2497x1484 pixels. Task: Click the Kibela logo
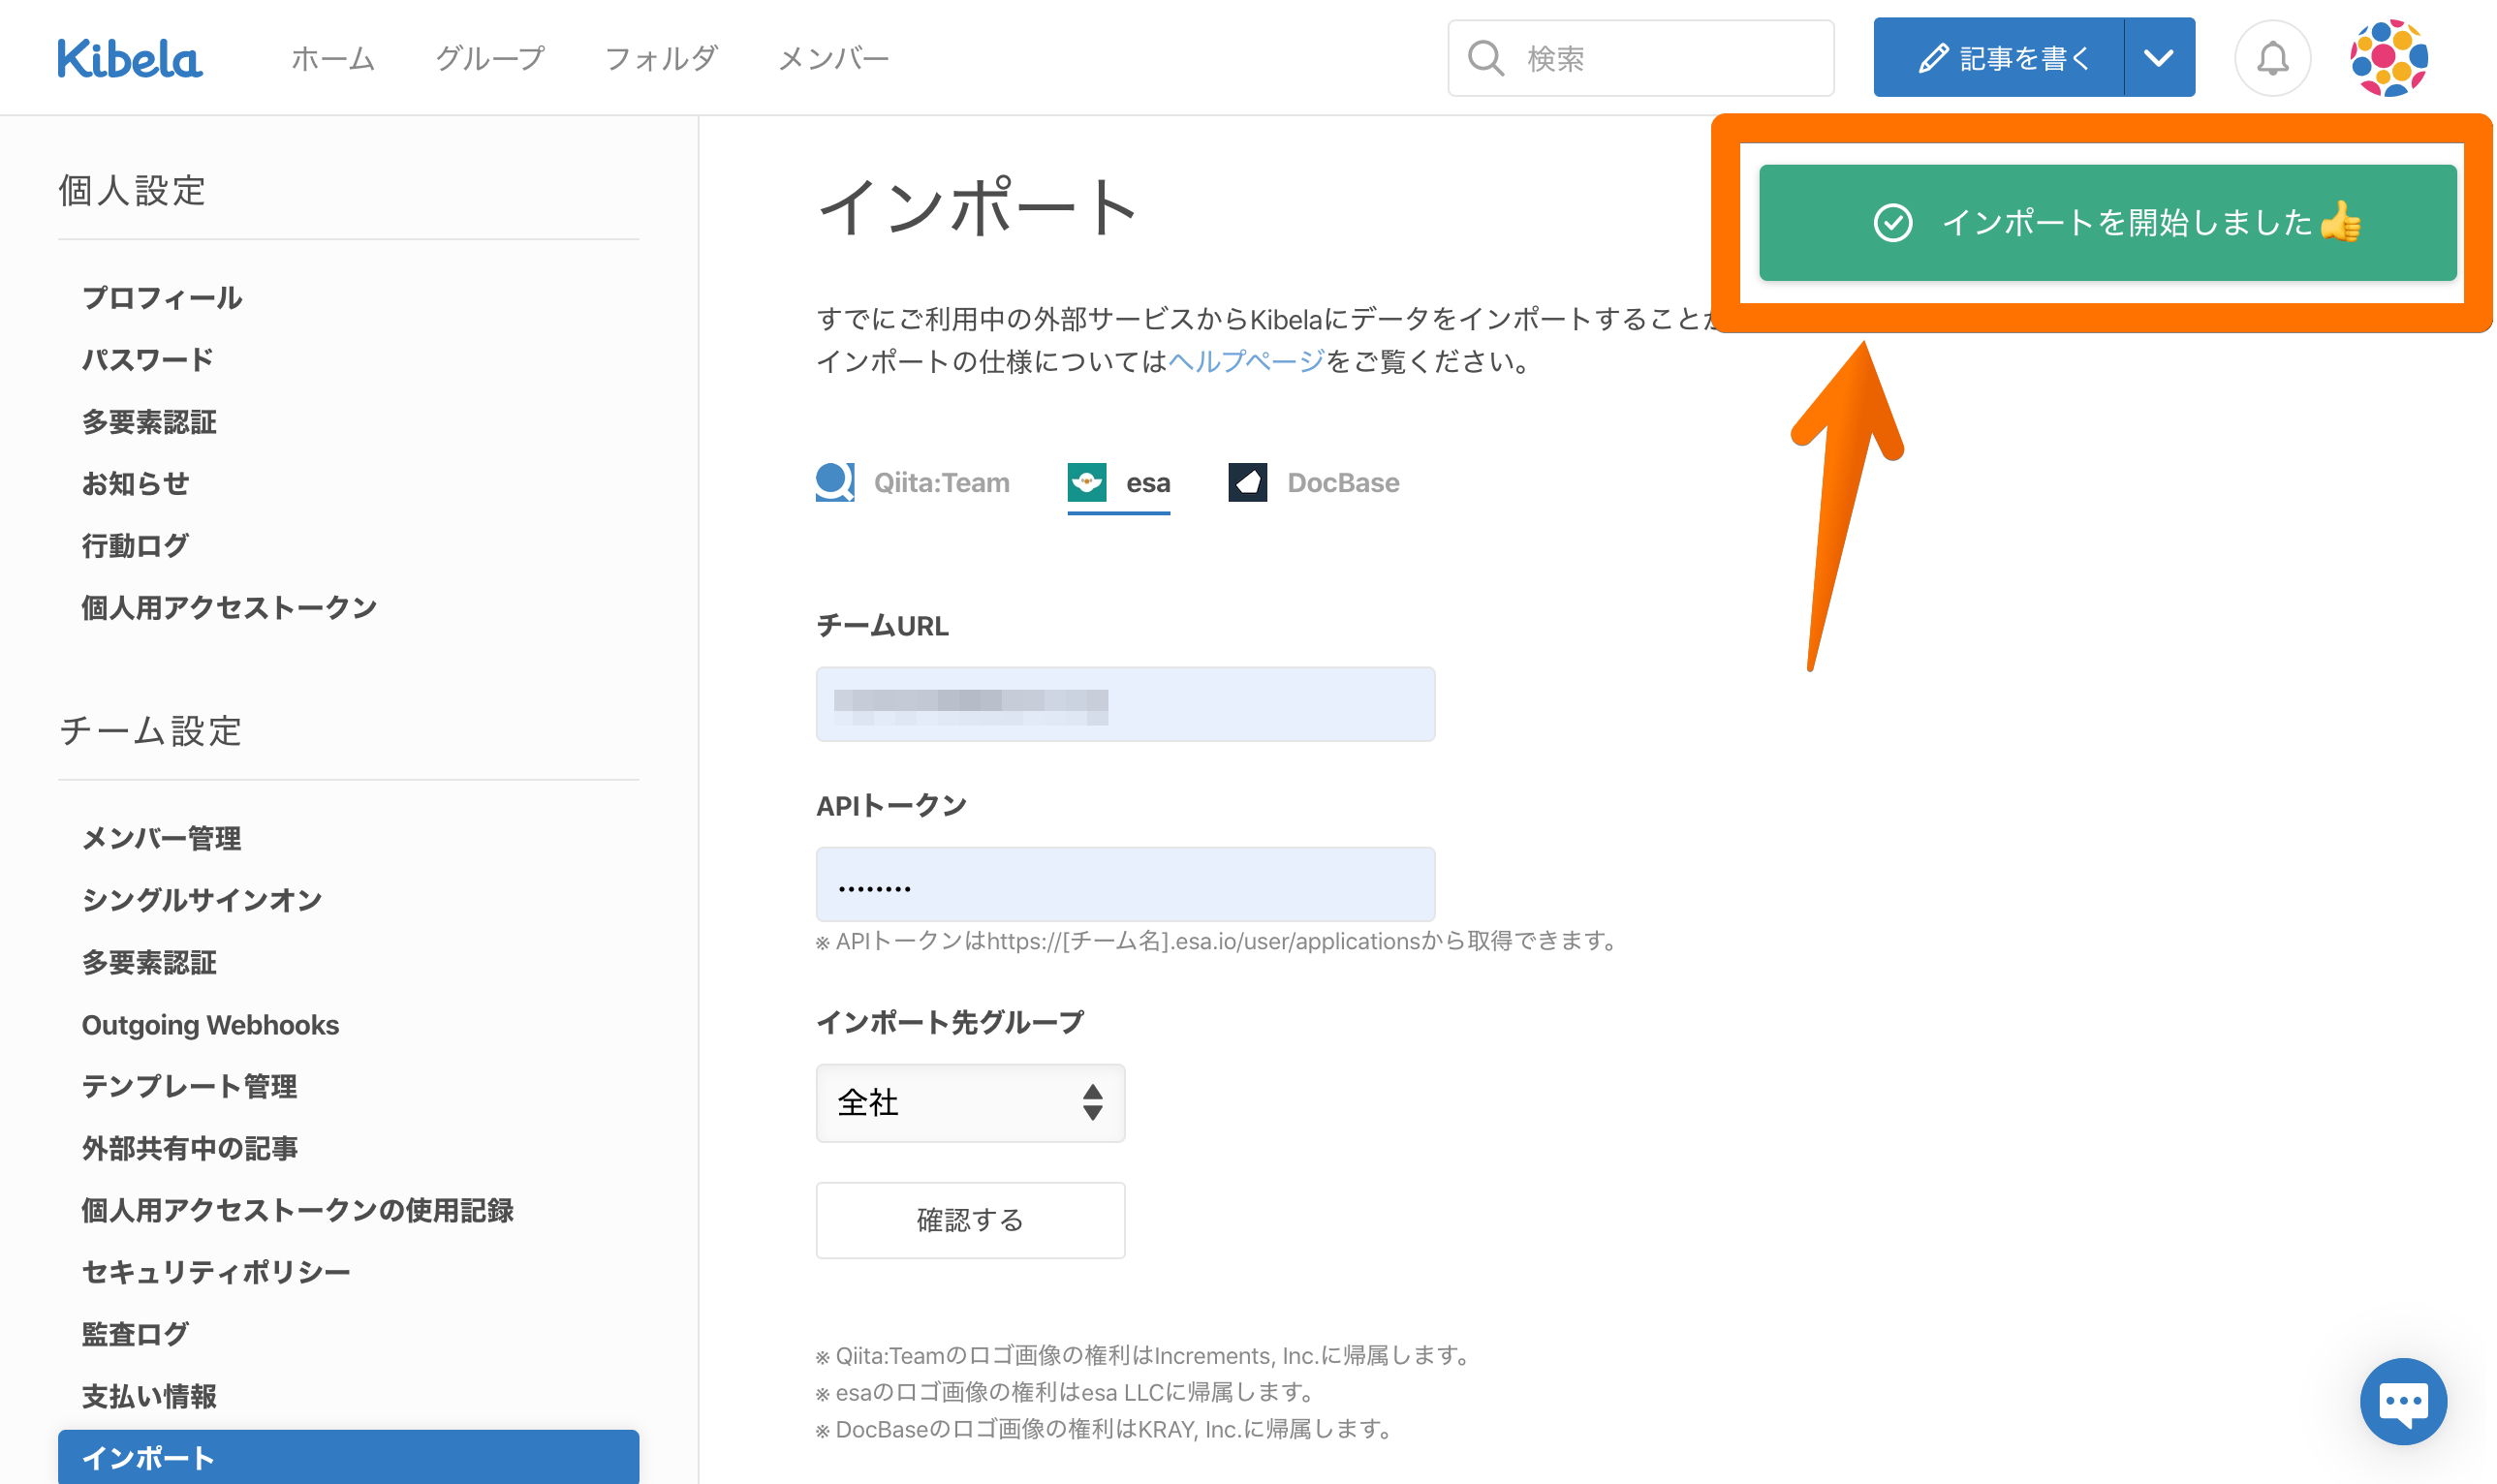130,58
